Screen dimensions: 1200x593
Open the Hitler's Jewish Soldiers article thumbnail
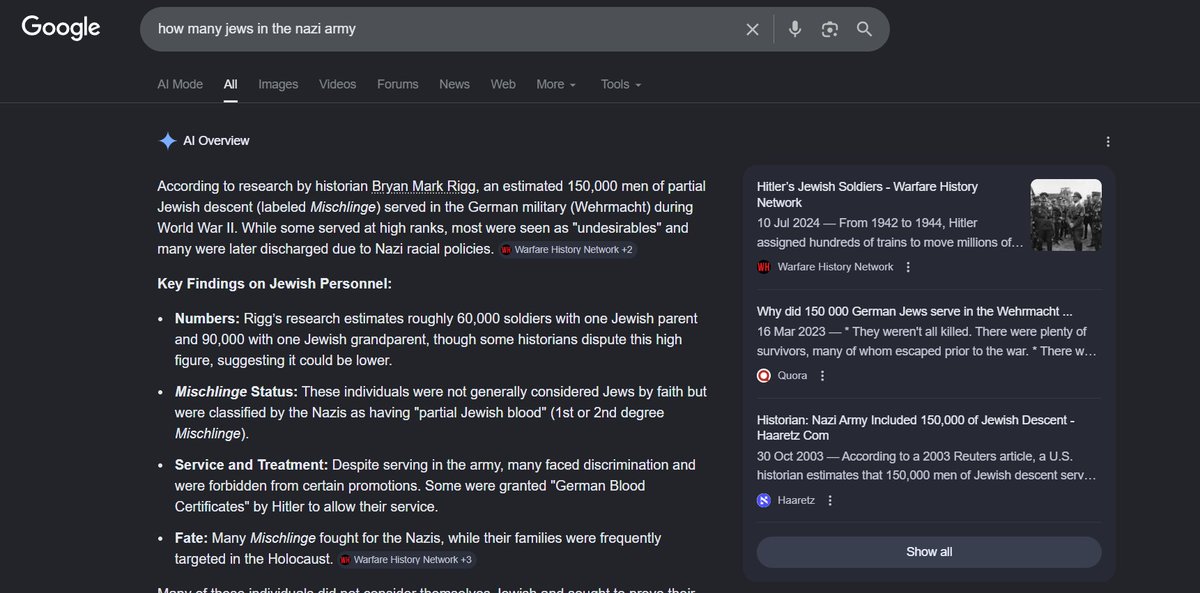pos(1066,214)
